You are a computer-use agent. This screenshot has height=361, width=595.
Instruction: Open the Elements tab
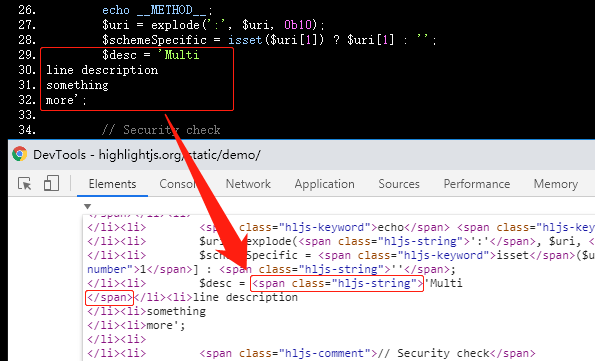pos(112,184)
